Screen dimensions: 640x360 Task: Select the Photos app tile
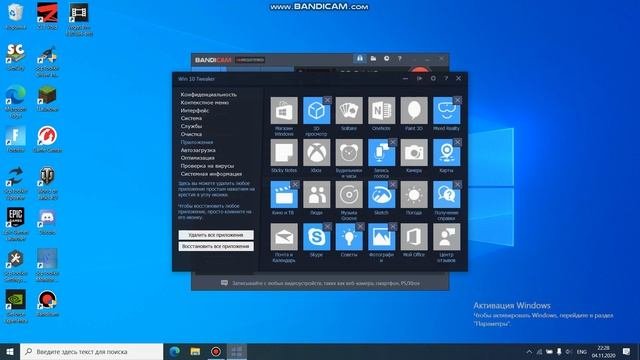point(382,237)
